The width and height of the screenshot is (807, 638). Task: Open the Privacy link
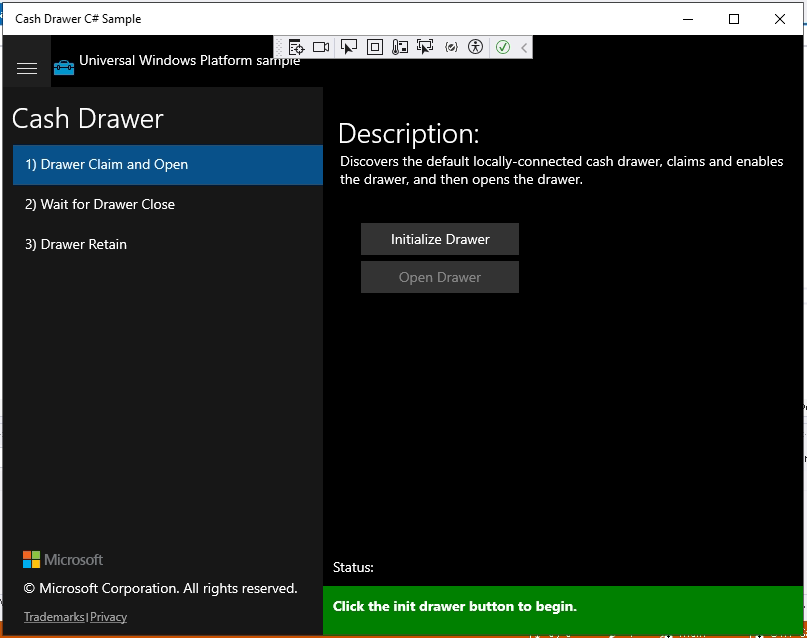coord(109,617)
